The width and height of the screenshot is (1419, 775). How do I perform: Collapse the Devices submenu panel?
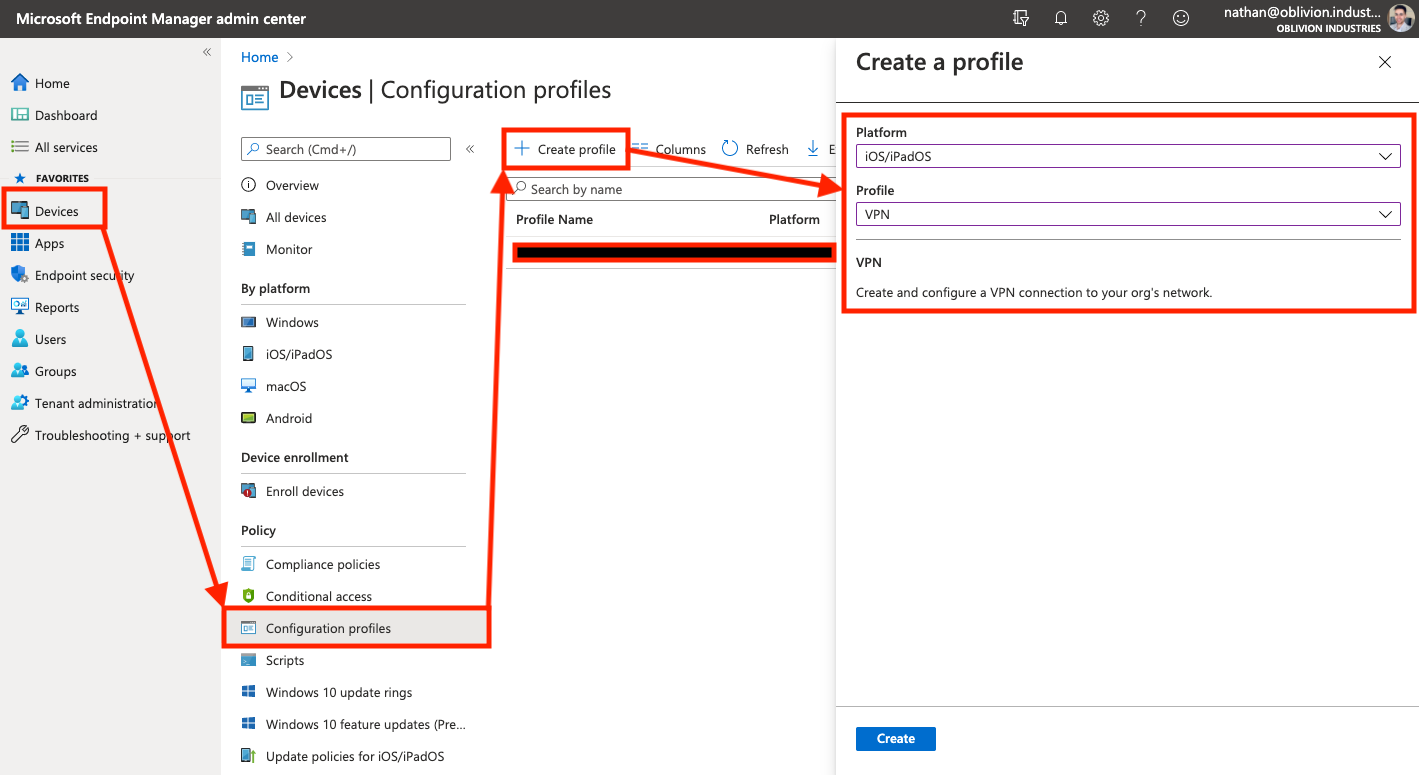click(x=470, y=149)
